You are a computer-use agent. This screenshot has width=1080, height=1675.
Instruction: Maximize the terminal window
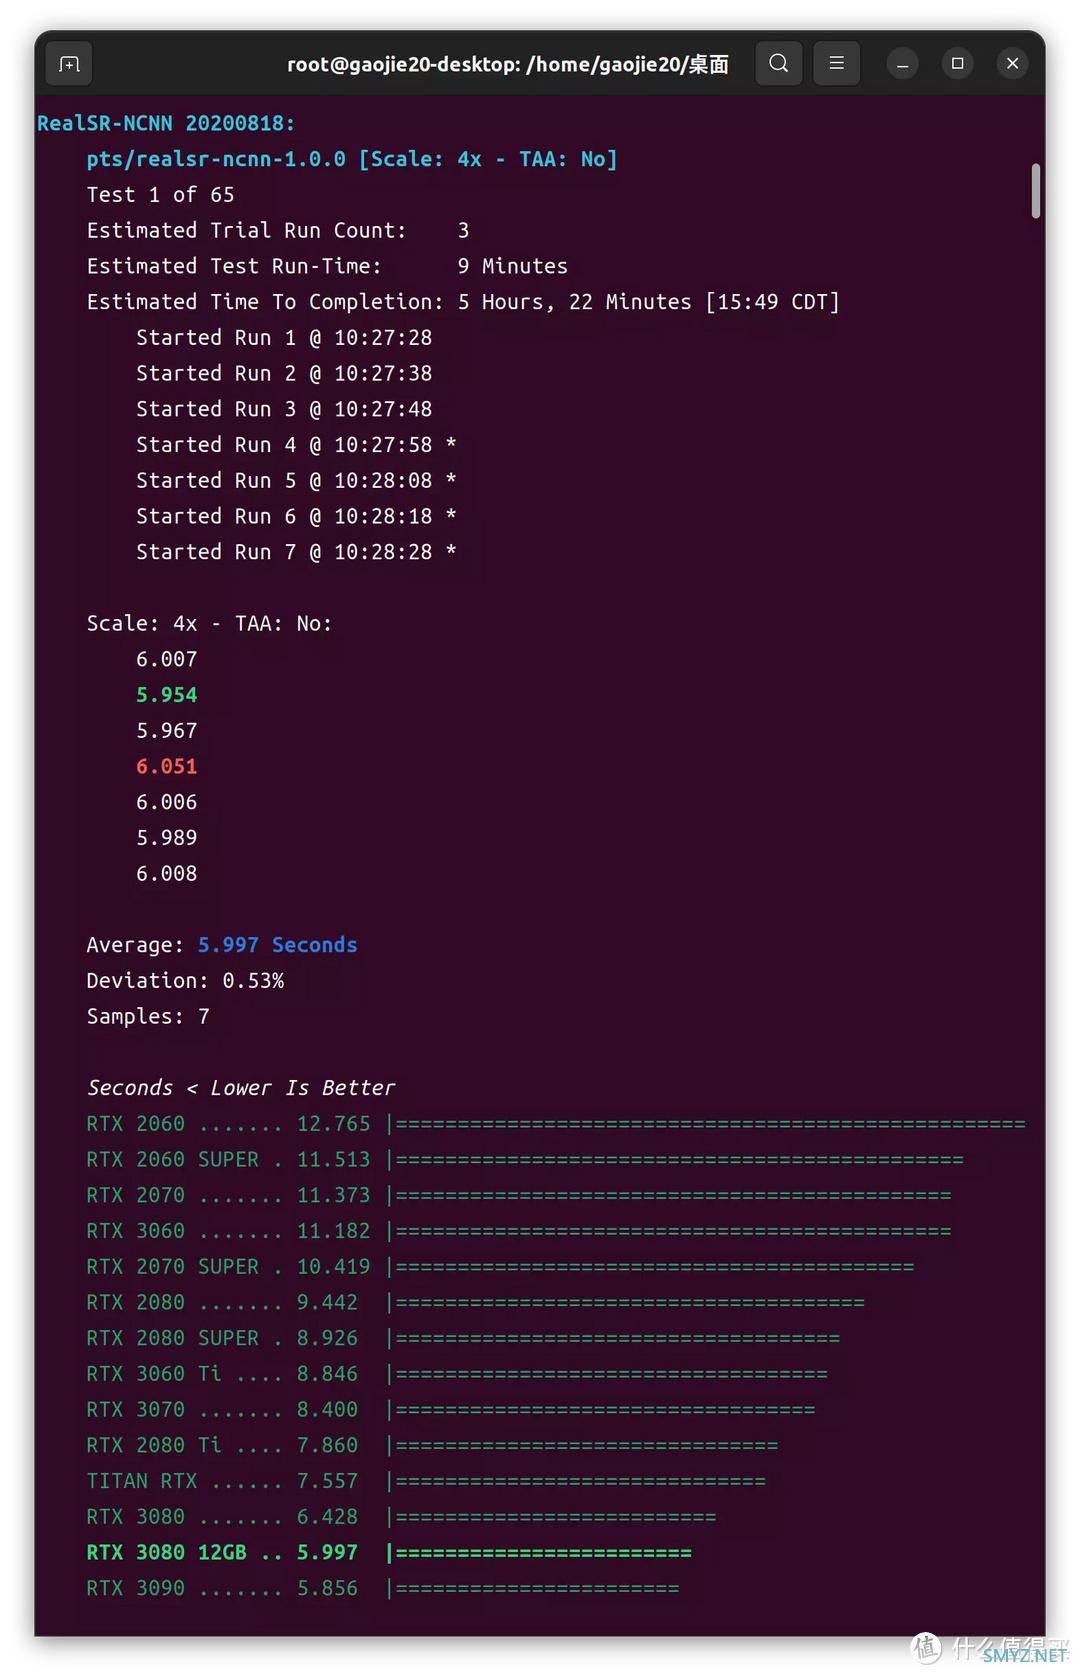click(x=957, y=64)
